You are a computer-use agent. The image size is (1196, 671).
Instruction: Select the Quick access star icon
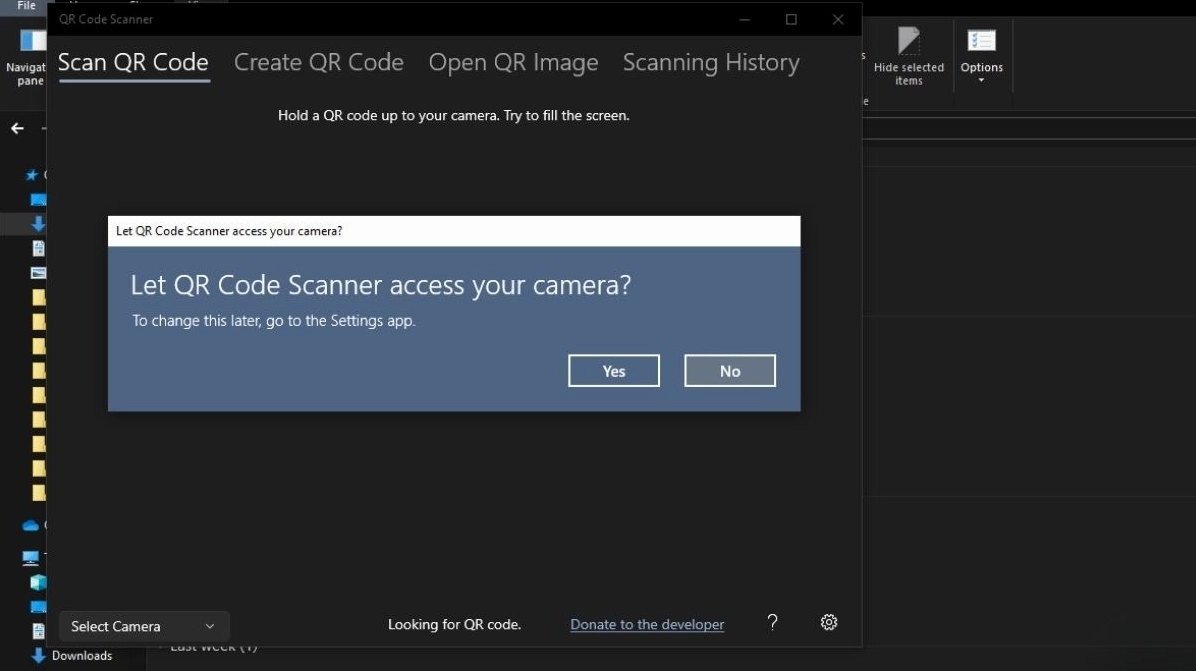pyautogui.click(x=31, y=175)
